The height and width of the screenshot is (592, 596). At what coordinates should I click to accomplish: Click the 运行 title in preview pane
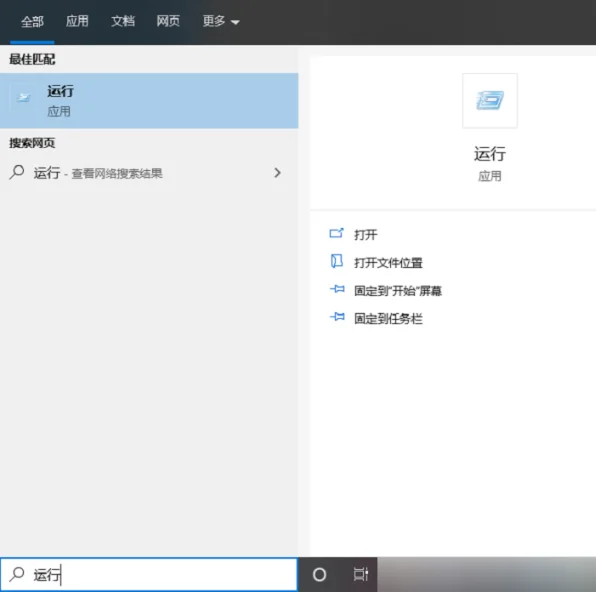click(x=490, y=154)
